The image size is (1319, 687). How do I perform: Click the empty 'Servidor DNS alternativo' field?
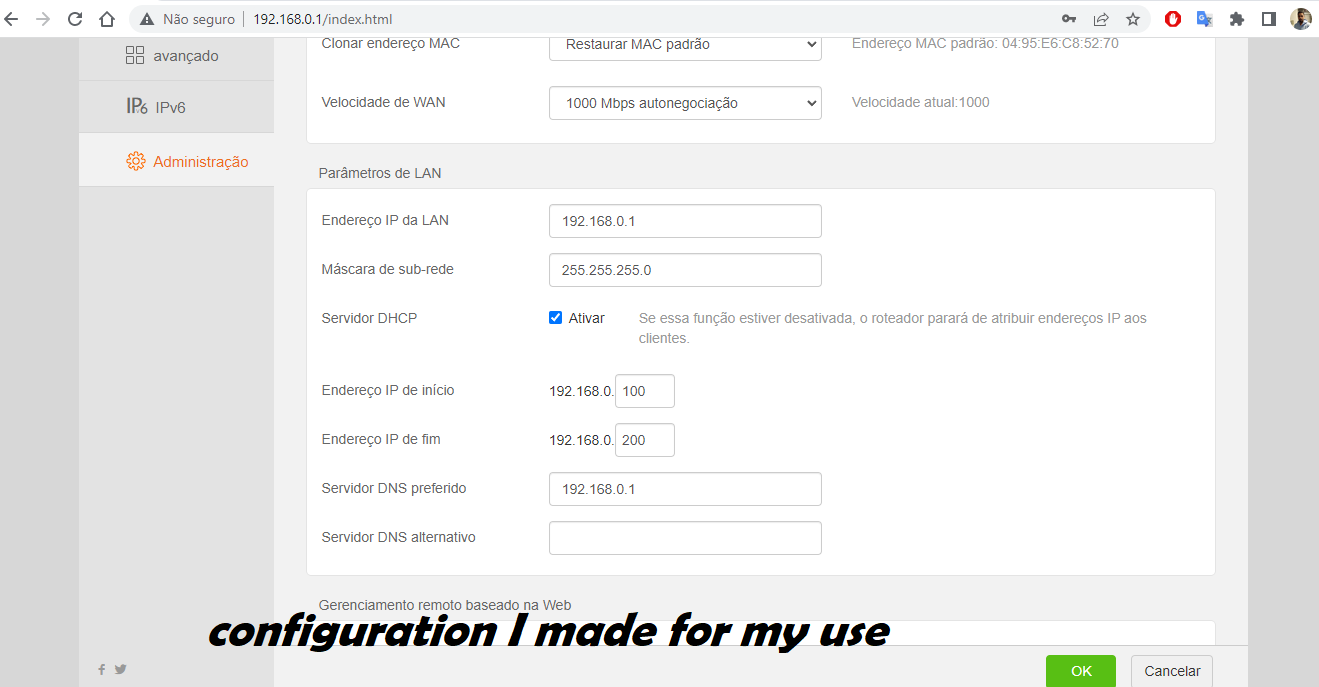coord(685,538)
